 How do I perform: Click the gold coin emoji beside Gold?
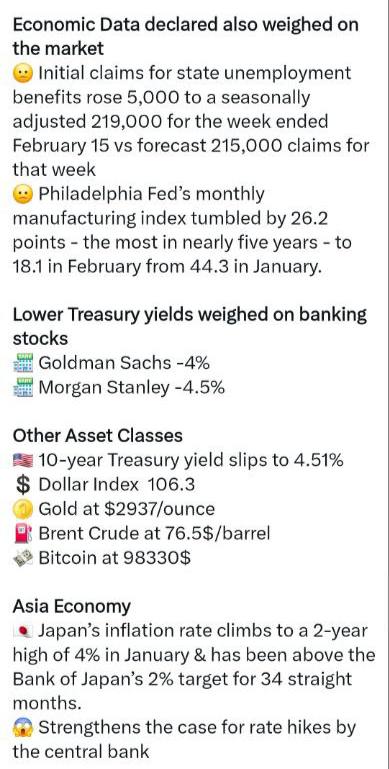pos(23,509)
